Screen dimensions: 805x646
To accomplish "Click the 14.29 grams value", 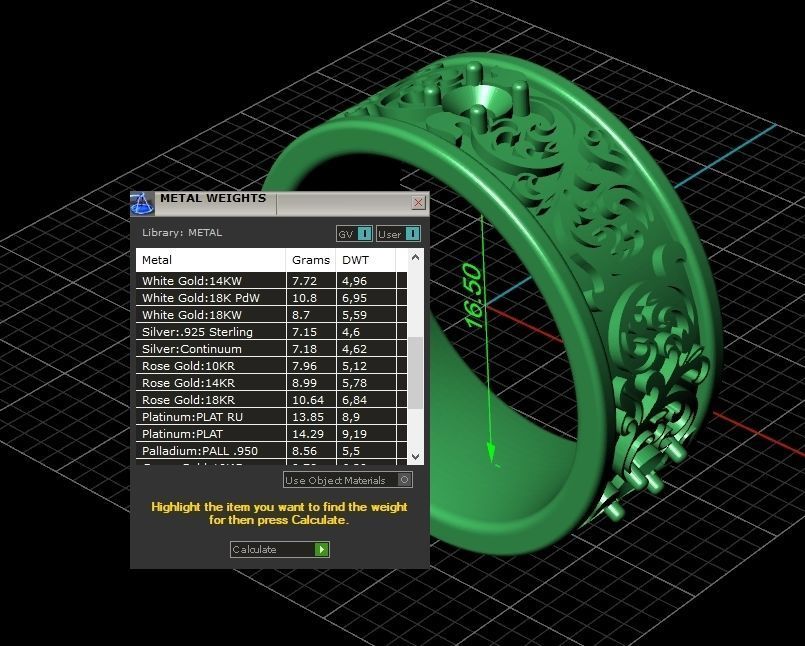I will tap(308, 434).
